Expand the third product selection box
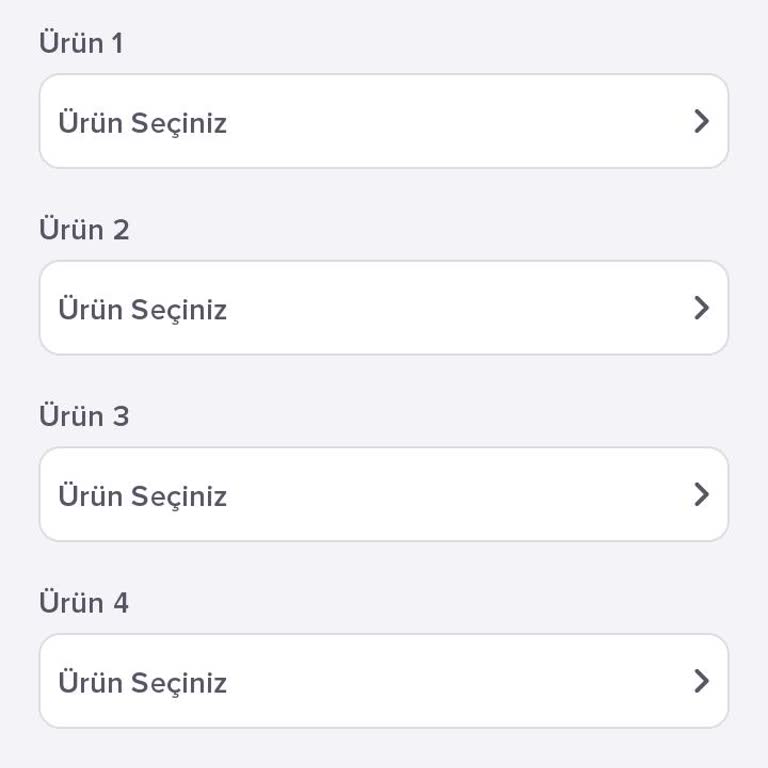Image resolution: width=768 pixels, height=768 pixels. (383, 495)
